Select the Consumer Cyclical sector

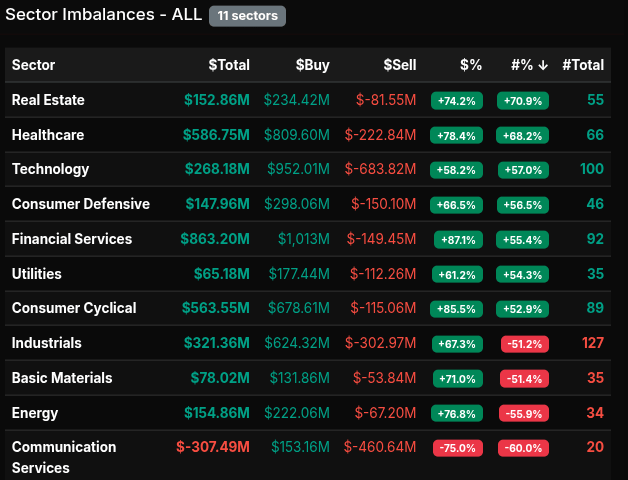[x=74, y=308]
